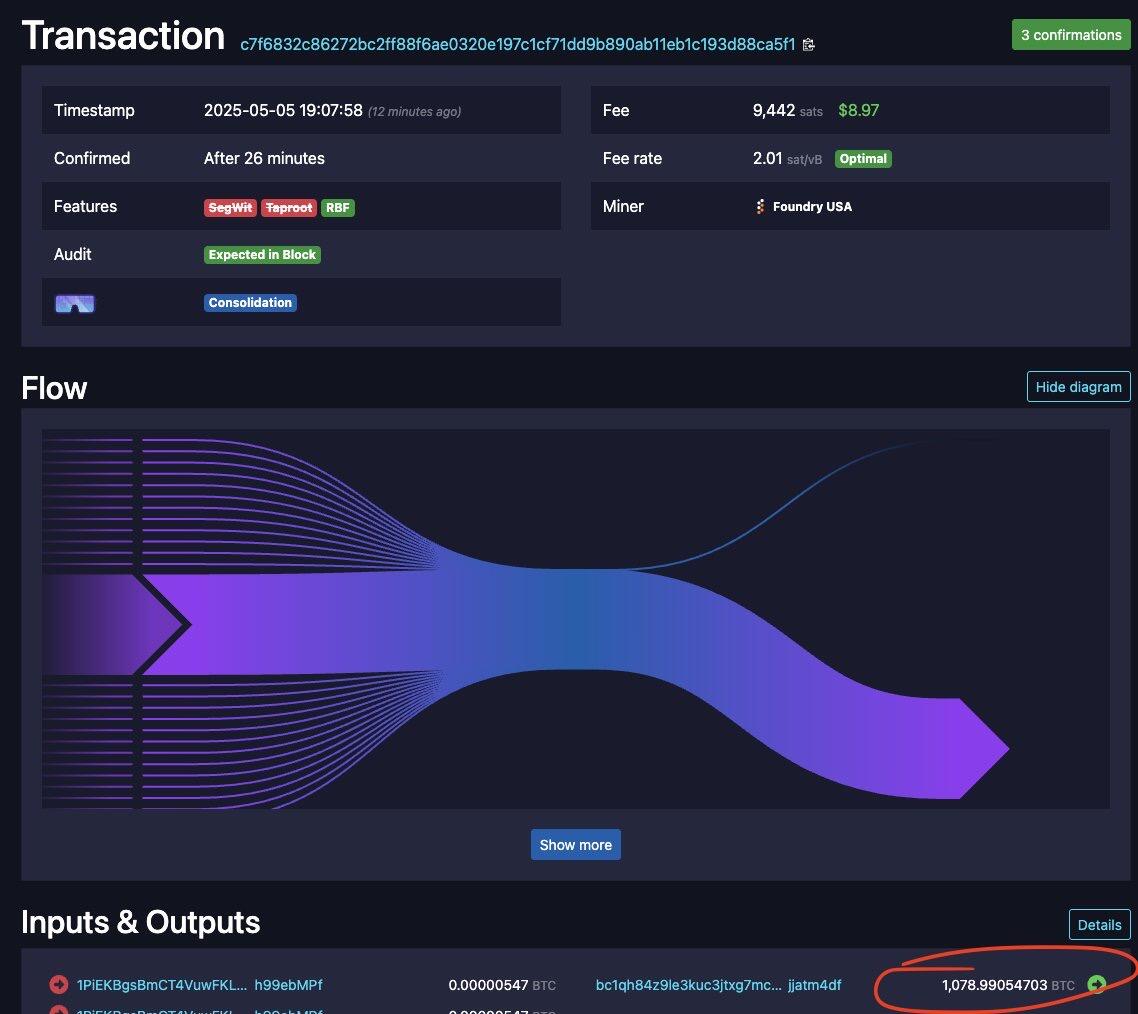Click the 0.00000547 BTC input amount
Viewport: 1138px width, 1014px height.
point(502,985)
